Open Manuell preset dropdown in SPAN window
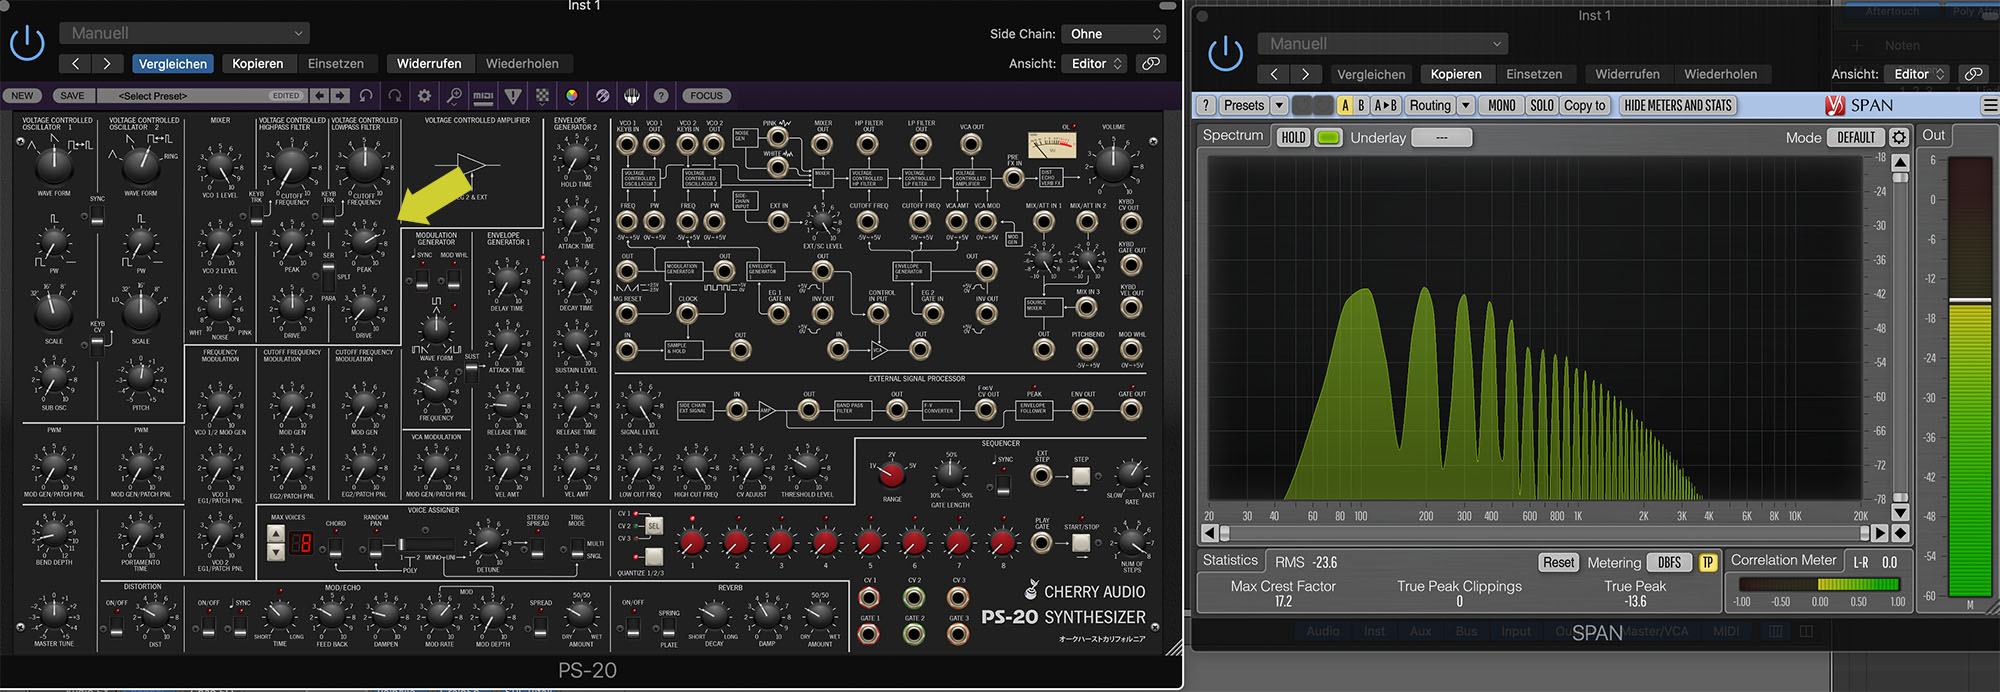The image size is (2000, 692). (1384, 44)
